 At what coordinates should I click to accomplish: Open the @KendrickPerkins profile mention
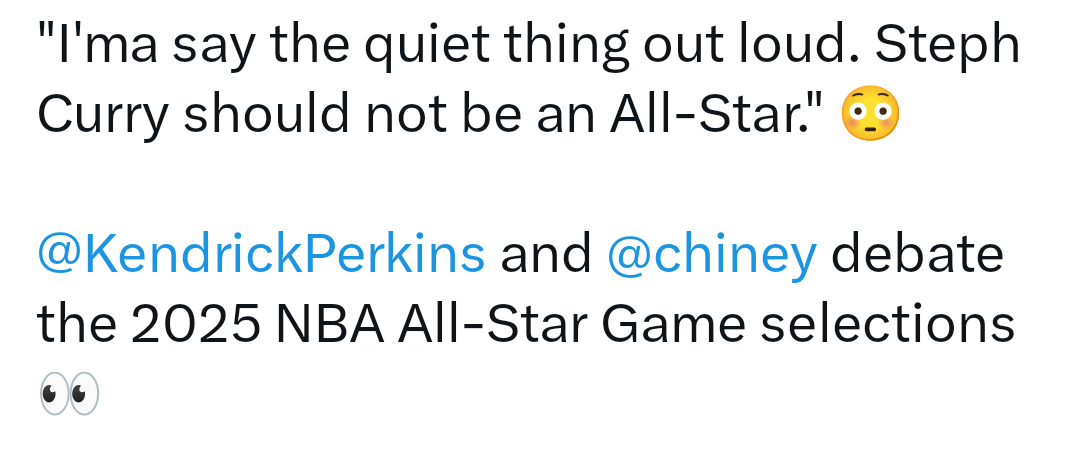[261, 254]
